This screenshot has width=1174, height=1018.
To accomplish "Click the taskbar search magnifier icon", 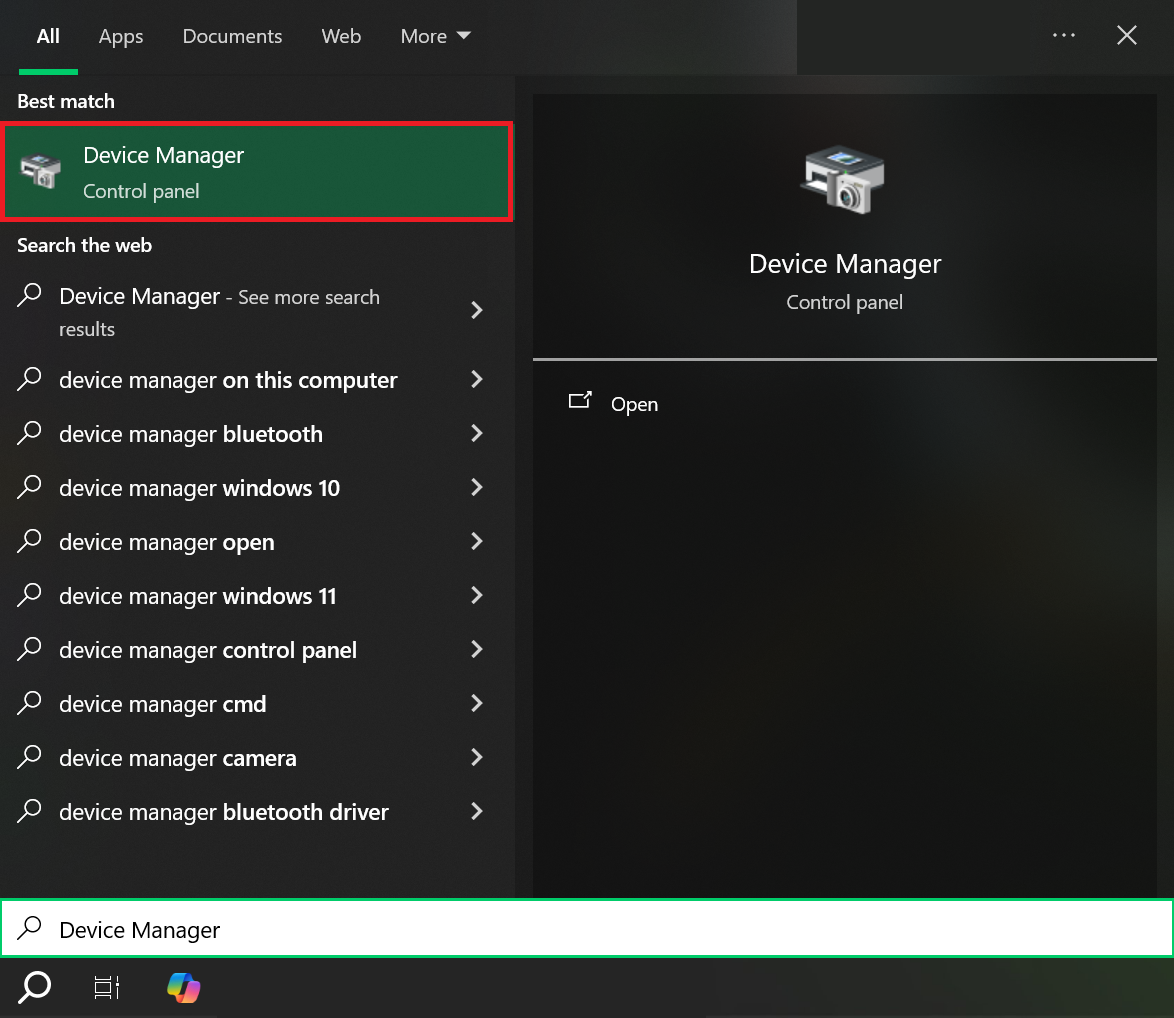I will coord(35,987).
